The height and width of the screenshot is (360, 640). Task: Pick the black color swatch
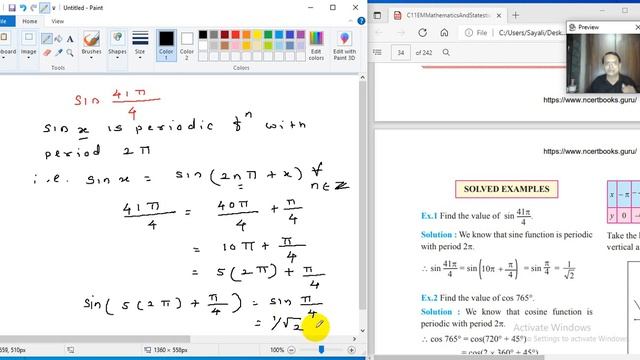(x=203, y=35)
